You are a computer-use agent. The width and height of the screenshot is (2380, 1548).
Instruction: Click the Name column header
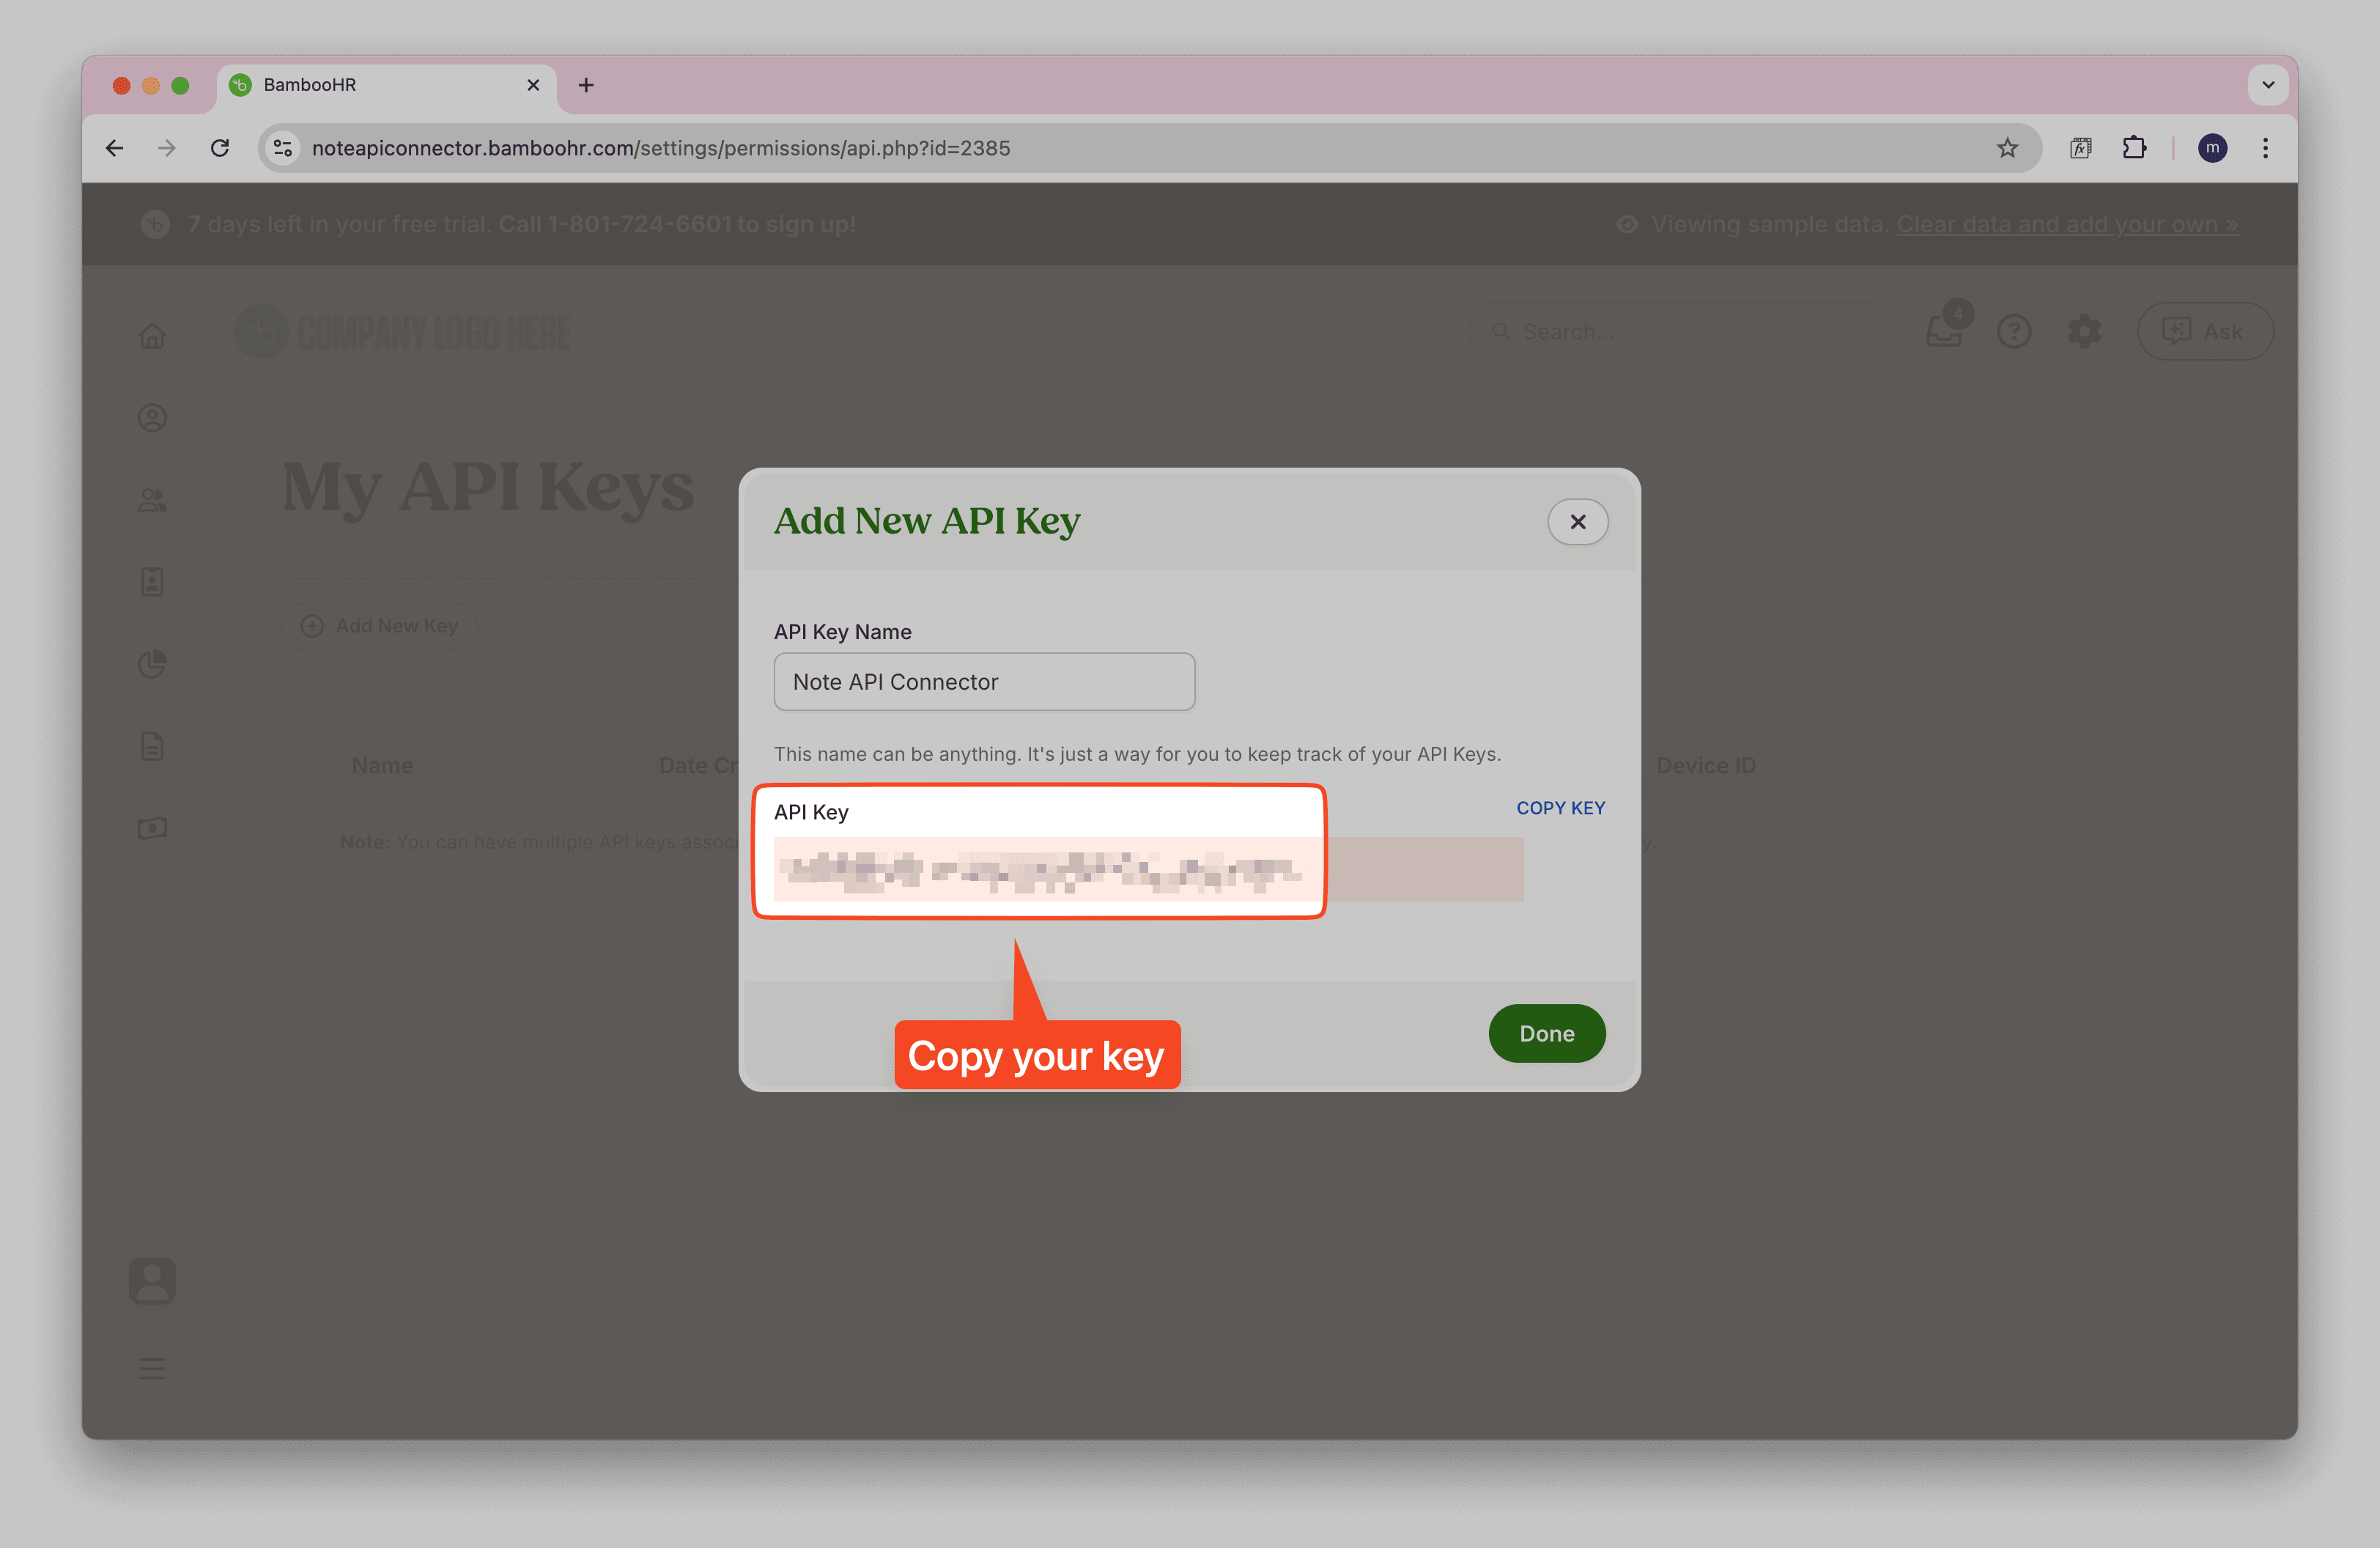pyautogui.click(x=382, y=765)
